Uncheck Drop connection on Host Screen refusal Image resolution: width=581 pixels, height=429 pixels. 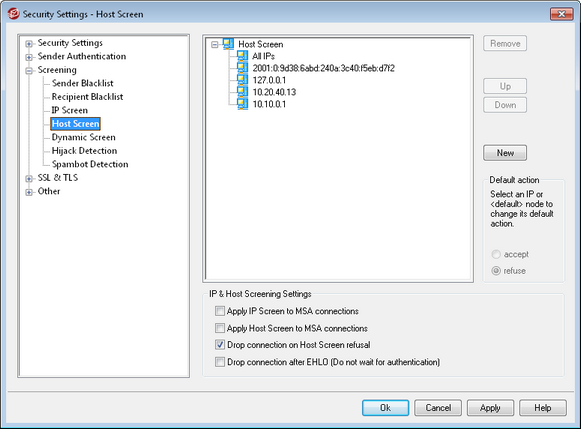pos(220,345)
